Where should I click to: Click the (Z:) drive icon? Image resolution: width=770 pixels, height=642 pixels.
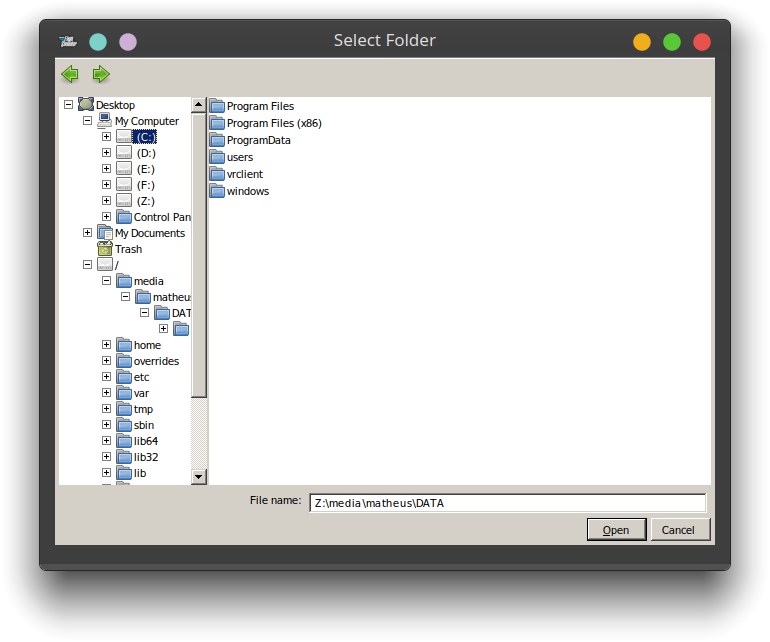point(124,200)
